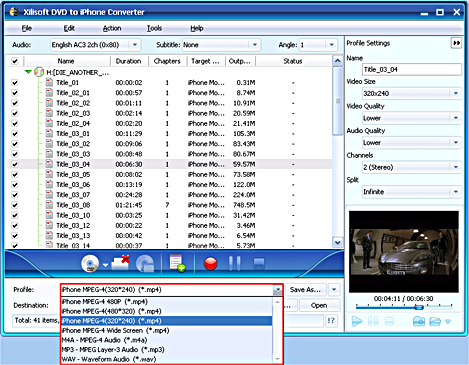
Task: Take a snapshot with the camera icon
Action: 419,321
